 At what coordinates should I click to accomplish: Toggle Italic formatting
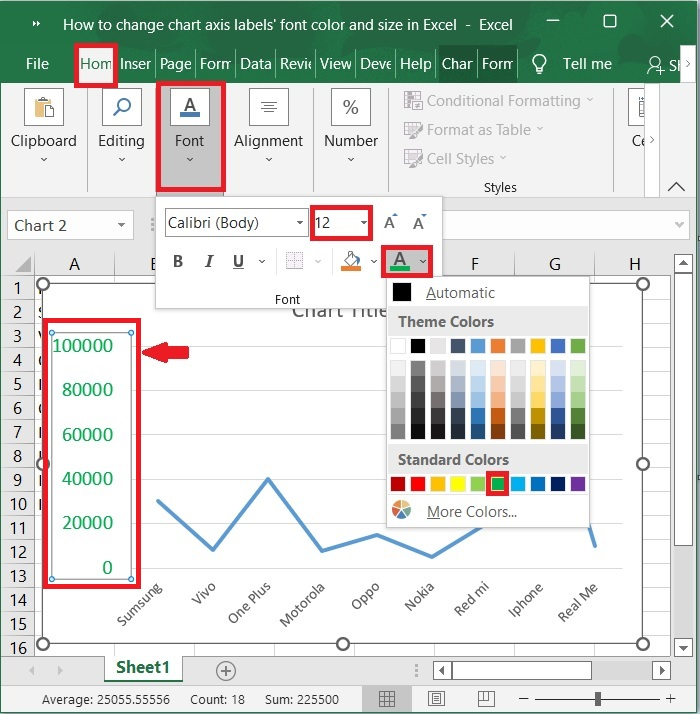[209, 262]
